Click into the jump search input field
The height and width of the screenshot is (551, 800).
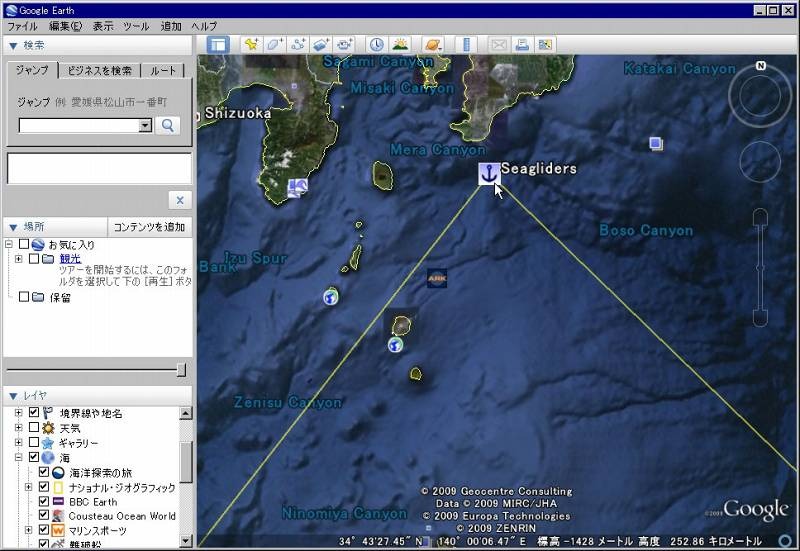tap(79, 126)
